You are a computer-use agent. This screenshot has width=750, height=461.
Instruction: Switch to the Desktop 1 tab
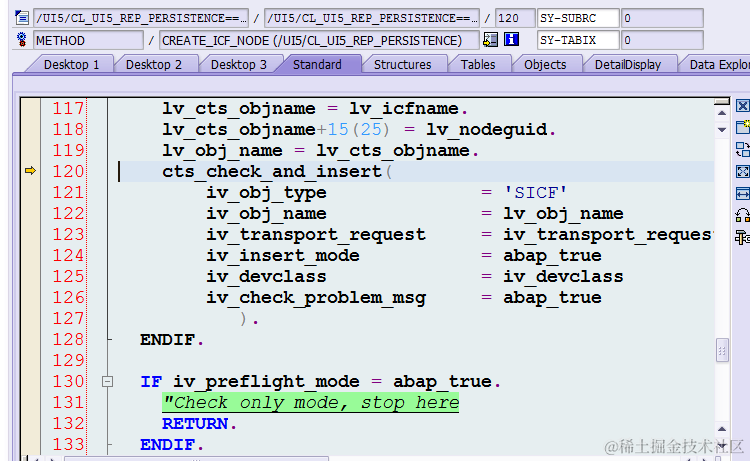click(72, 65)
